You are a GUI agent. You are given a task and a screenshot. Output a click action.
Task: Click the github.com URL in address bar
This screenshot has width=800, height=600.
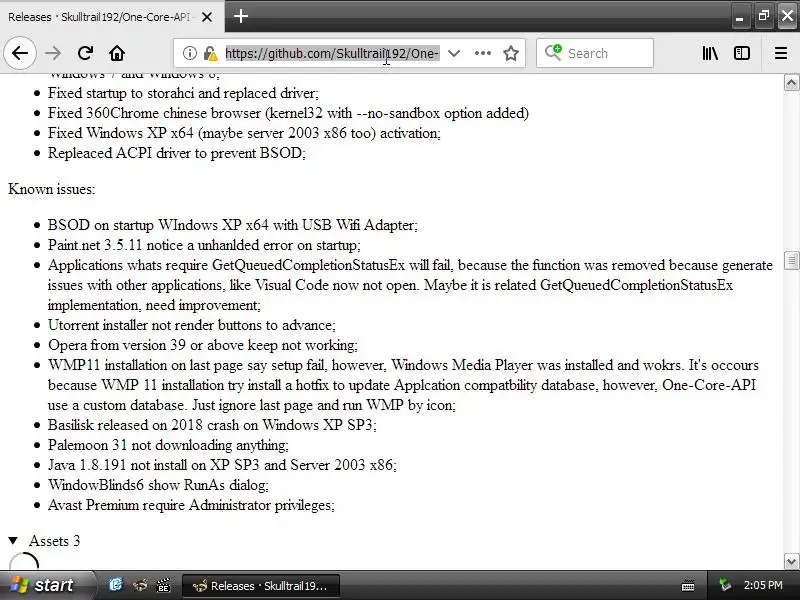(x=332, y=53)
